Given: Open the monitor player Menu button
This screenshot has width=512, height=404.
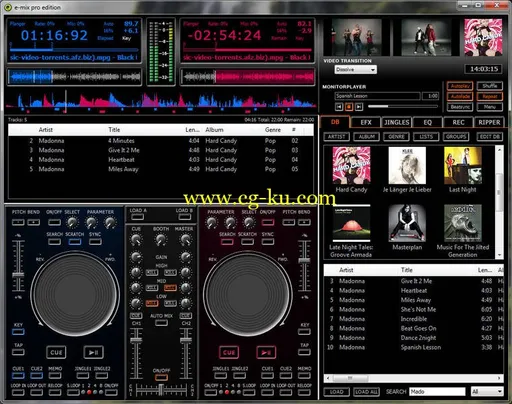Looking at the screenshot, I should 490,107.
